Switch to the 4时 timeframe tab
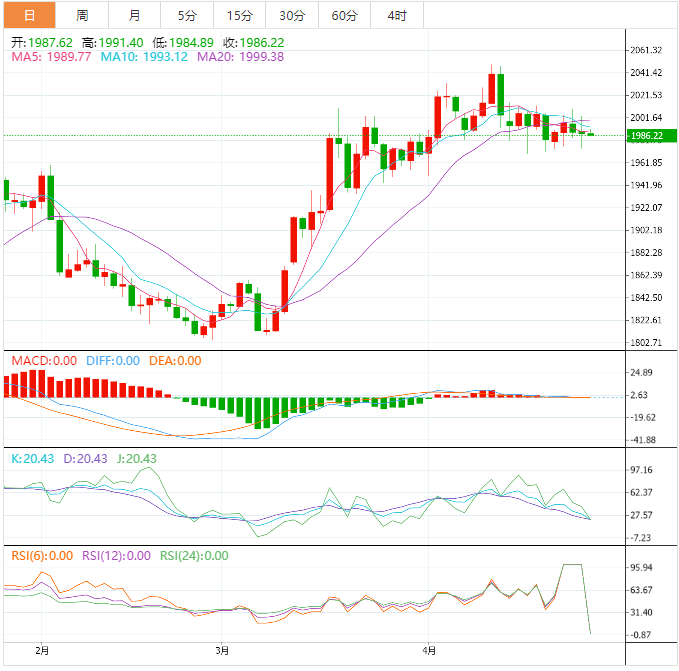Image resolution: width=679 pixels, height=671 pixels. click(396, 15)
